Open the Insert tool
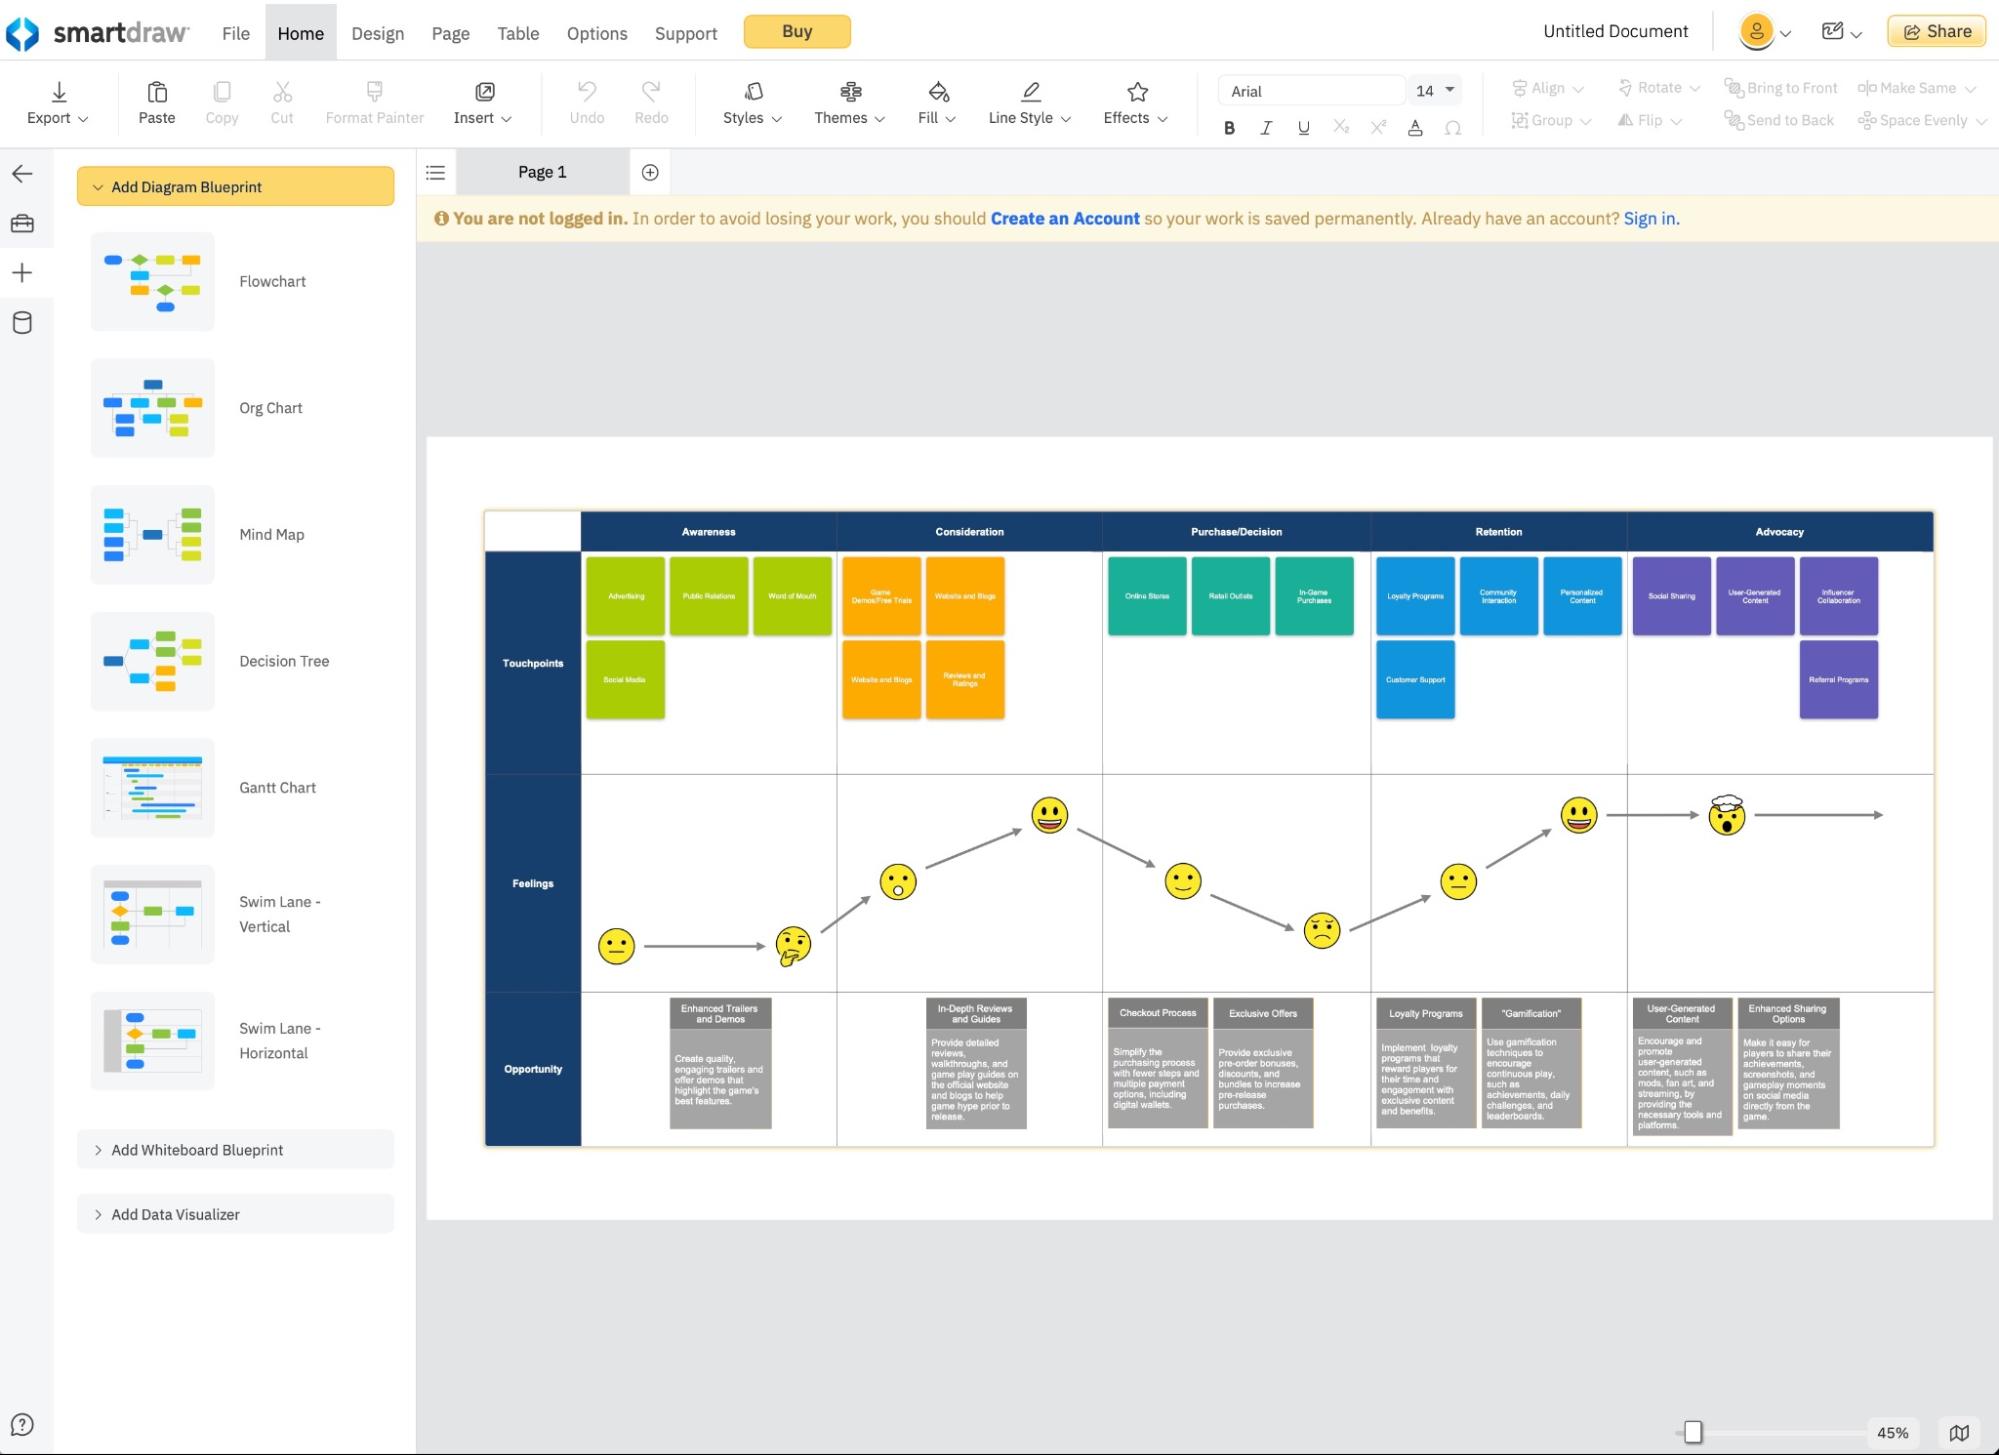This screenshot has height=1455, width=1999. coord(483,101)
